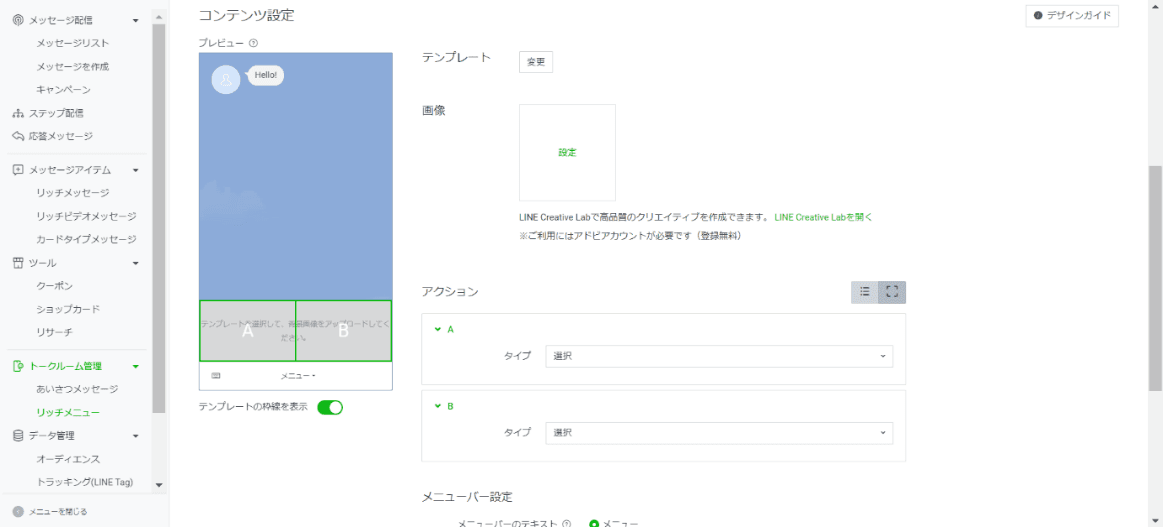Select the メニュー radio button

(x=594, y=524)
